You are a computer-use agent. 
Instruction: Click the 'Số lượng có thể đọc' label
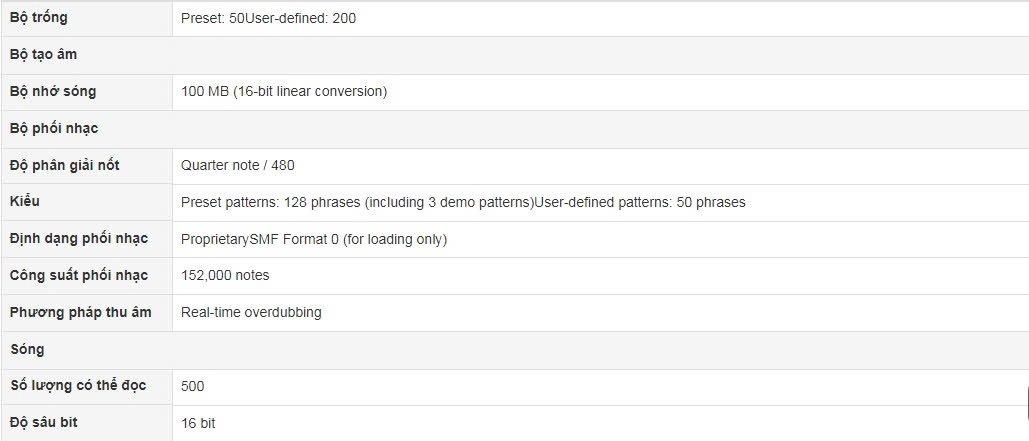[78, 386]
